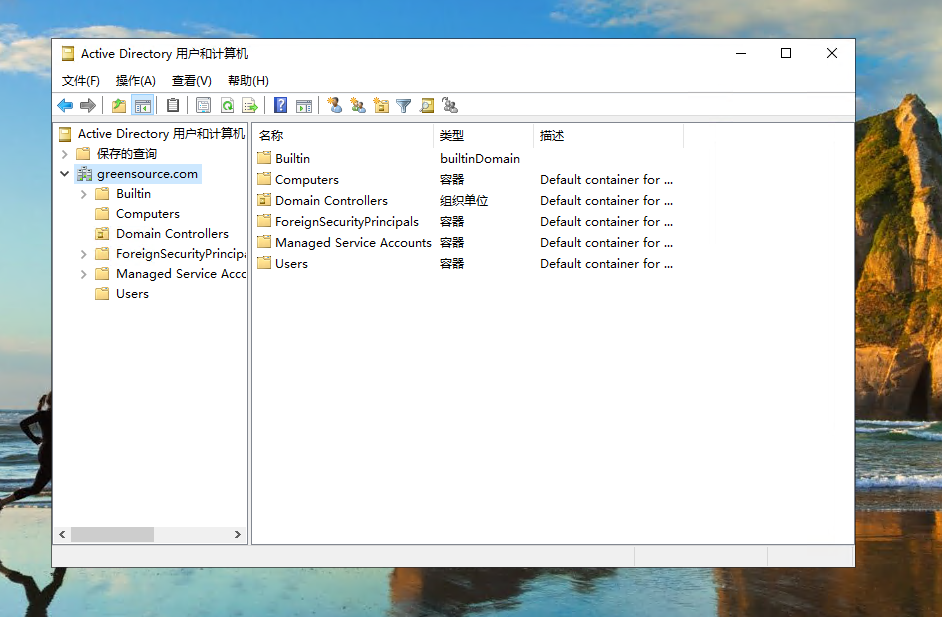Create a new organizational unit icon
The width and height of the screenshot is (942, 617).
381,106
